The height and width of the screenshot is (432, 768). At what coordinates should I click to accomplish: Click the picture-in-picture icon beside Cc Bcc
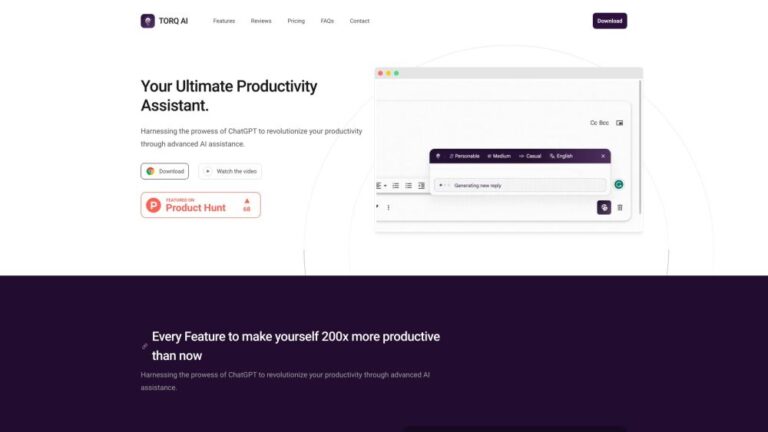pyautogui.click(x=620, y=123)
